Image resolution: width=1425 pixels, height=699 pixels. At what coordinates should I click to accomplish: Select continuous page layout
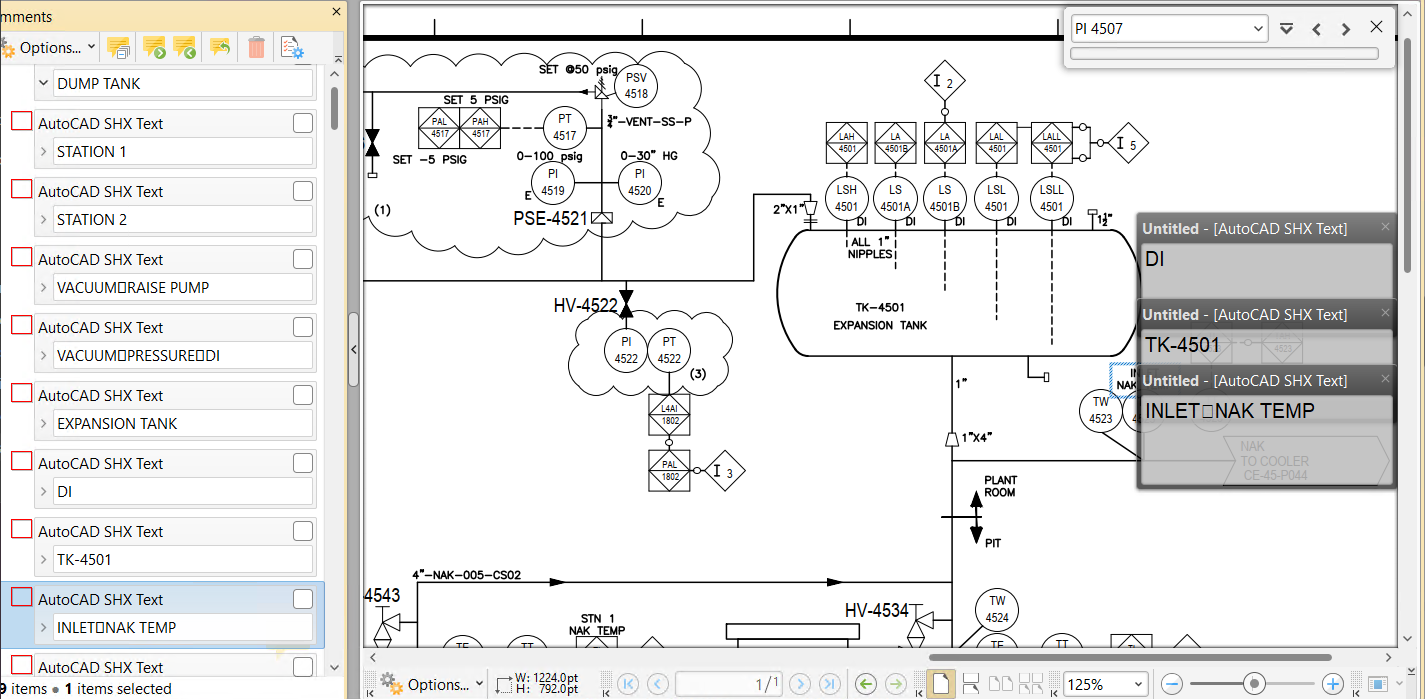coord(970,684)
